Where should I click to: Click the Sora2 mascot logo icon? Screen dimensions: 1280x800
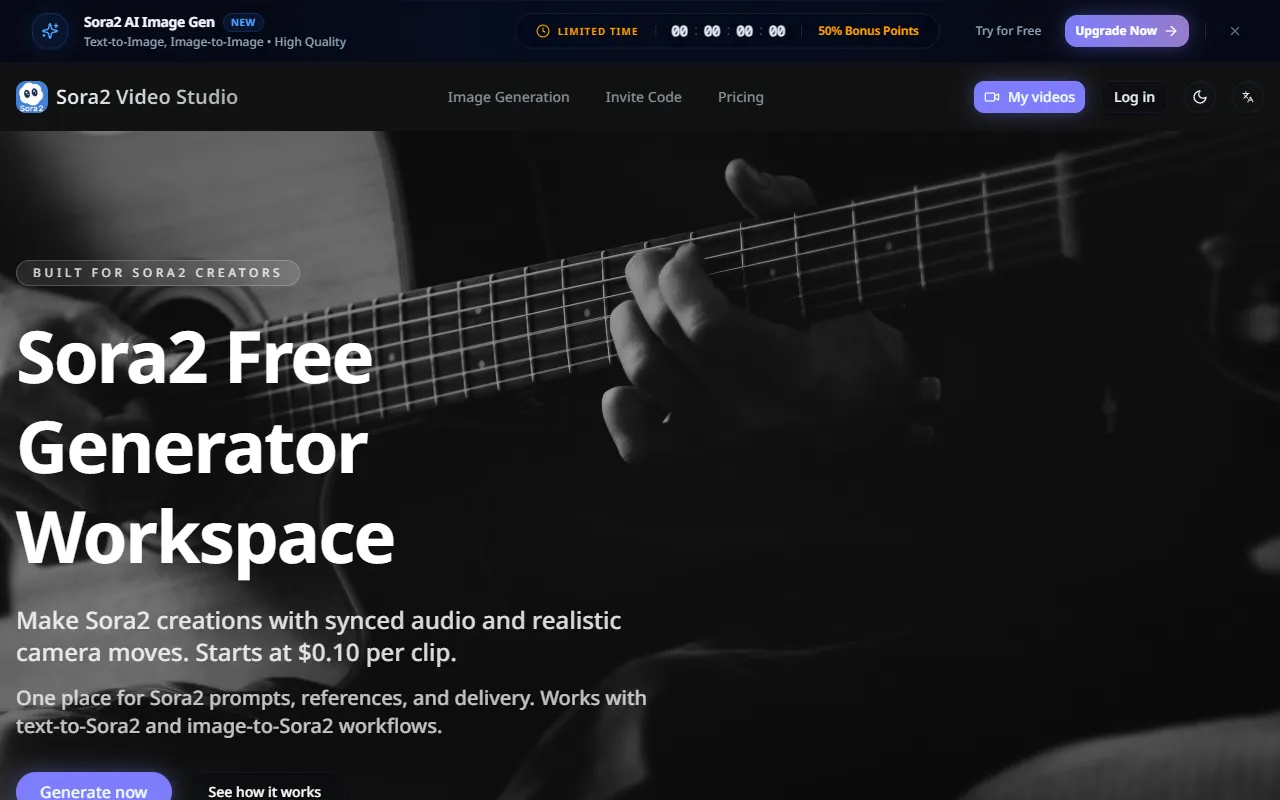point(32,97)
